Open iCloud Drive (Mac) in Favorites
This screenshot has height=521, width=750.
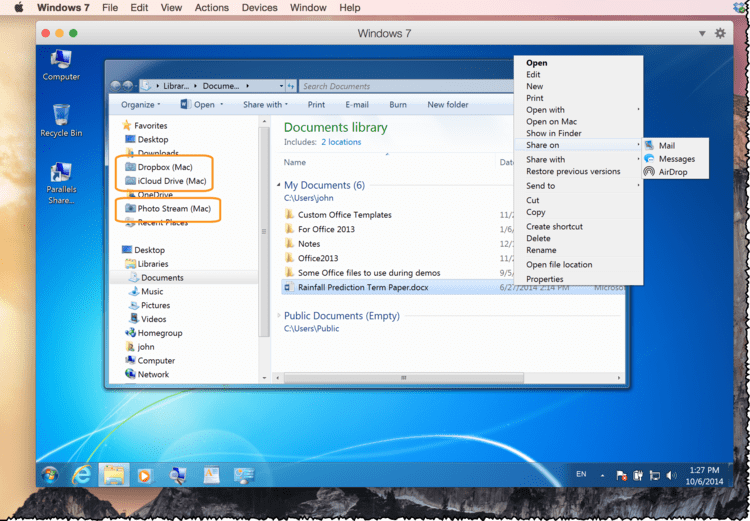tap(165, 181)
